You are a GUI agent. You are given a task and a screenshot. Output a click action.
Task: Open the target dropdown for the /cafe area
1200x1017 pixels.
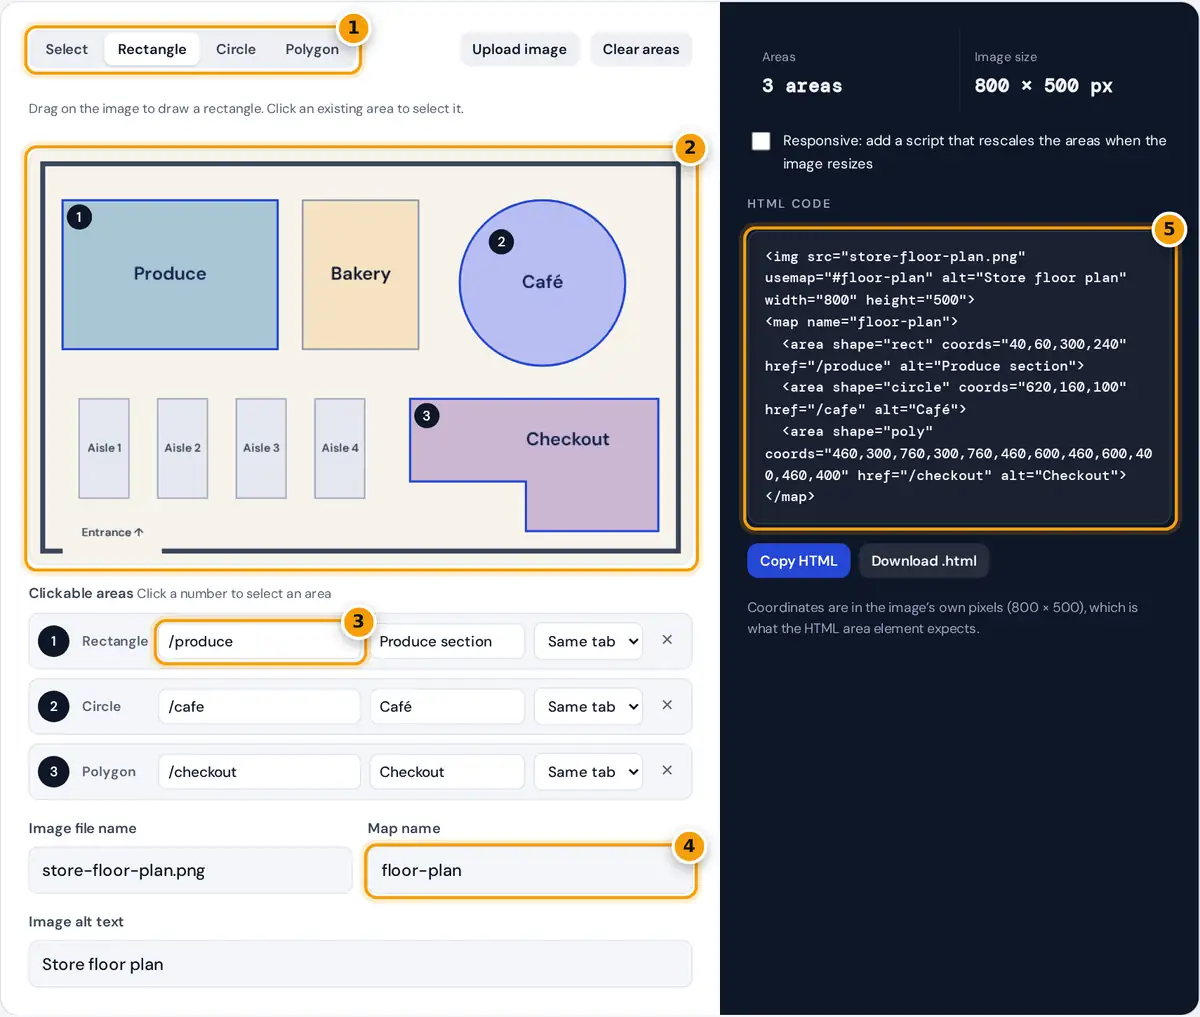(x=588, y=706)
